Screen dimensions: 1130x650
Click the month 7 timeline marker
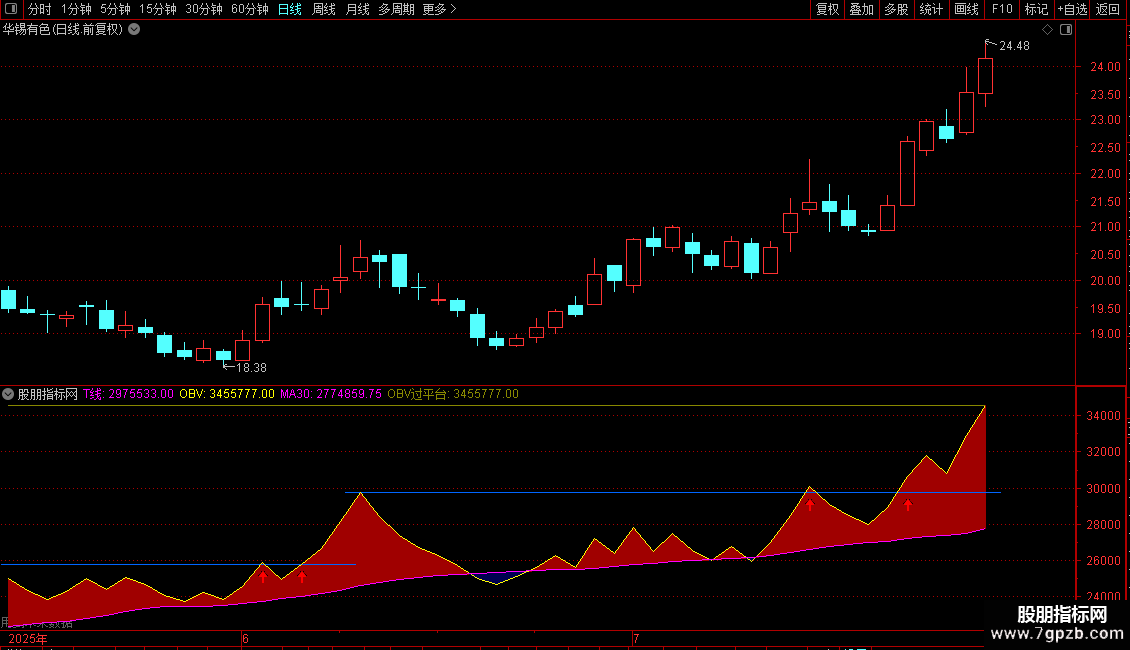pos(636,638)
